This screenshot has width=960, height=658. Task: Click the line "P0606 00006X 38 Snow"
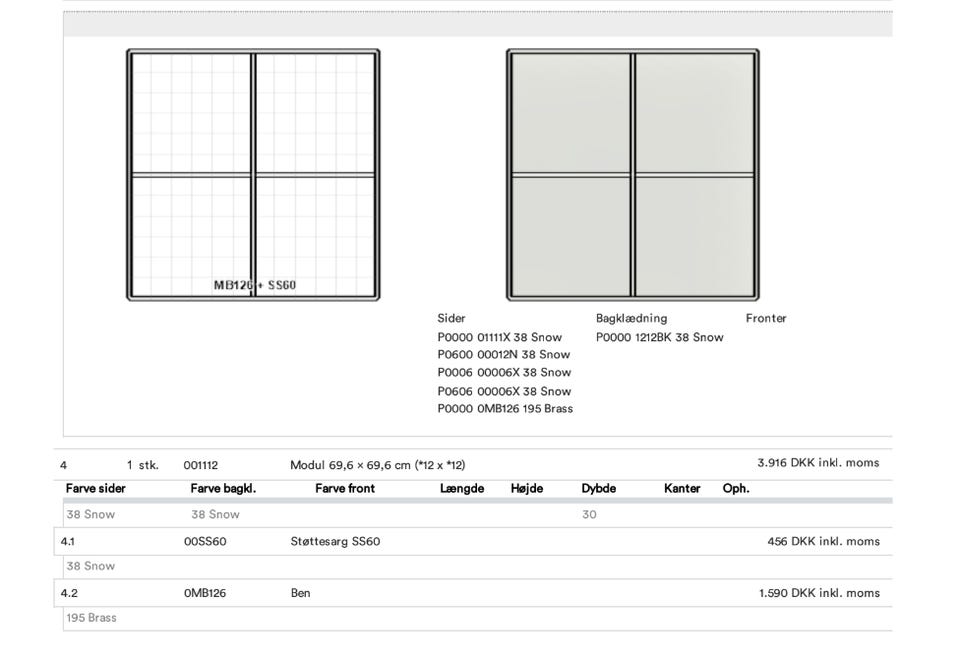[x=504, y=391]
